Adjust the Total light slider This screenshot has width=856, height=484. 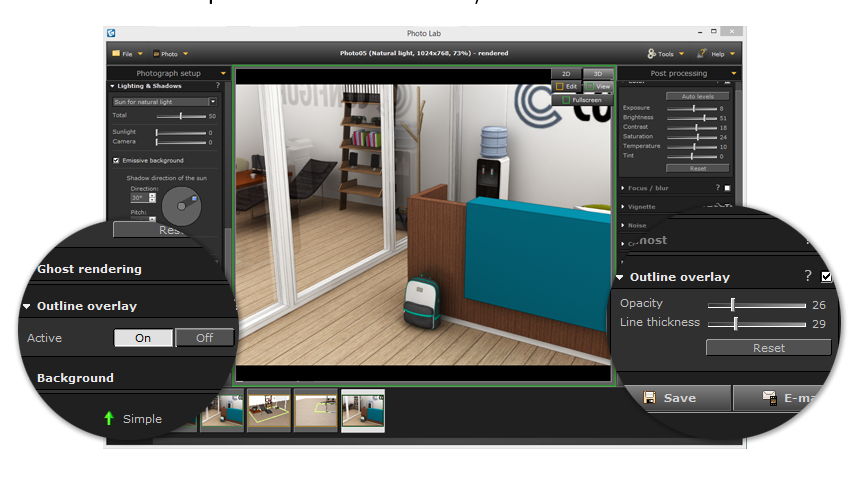tap(181, 116)
